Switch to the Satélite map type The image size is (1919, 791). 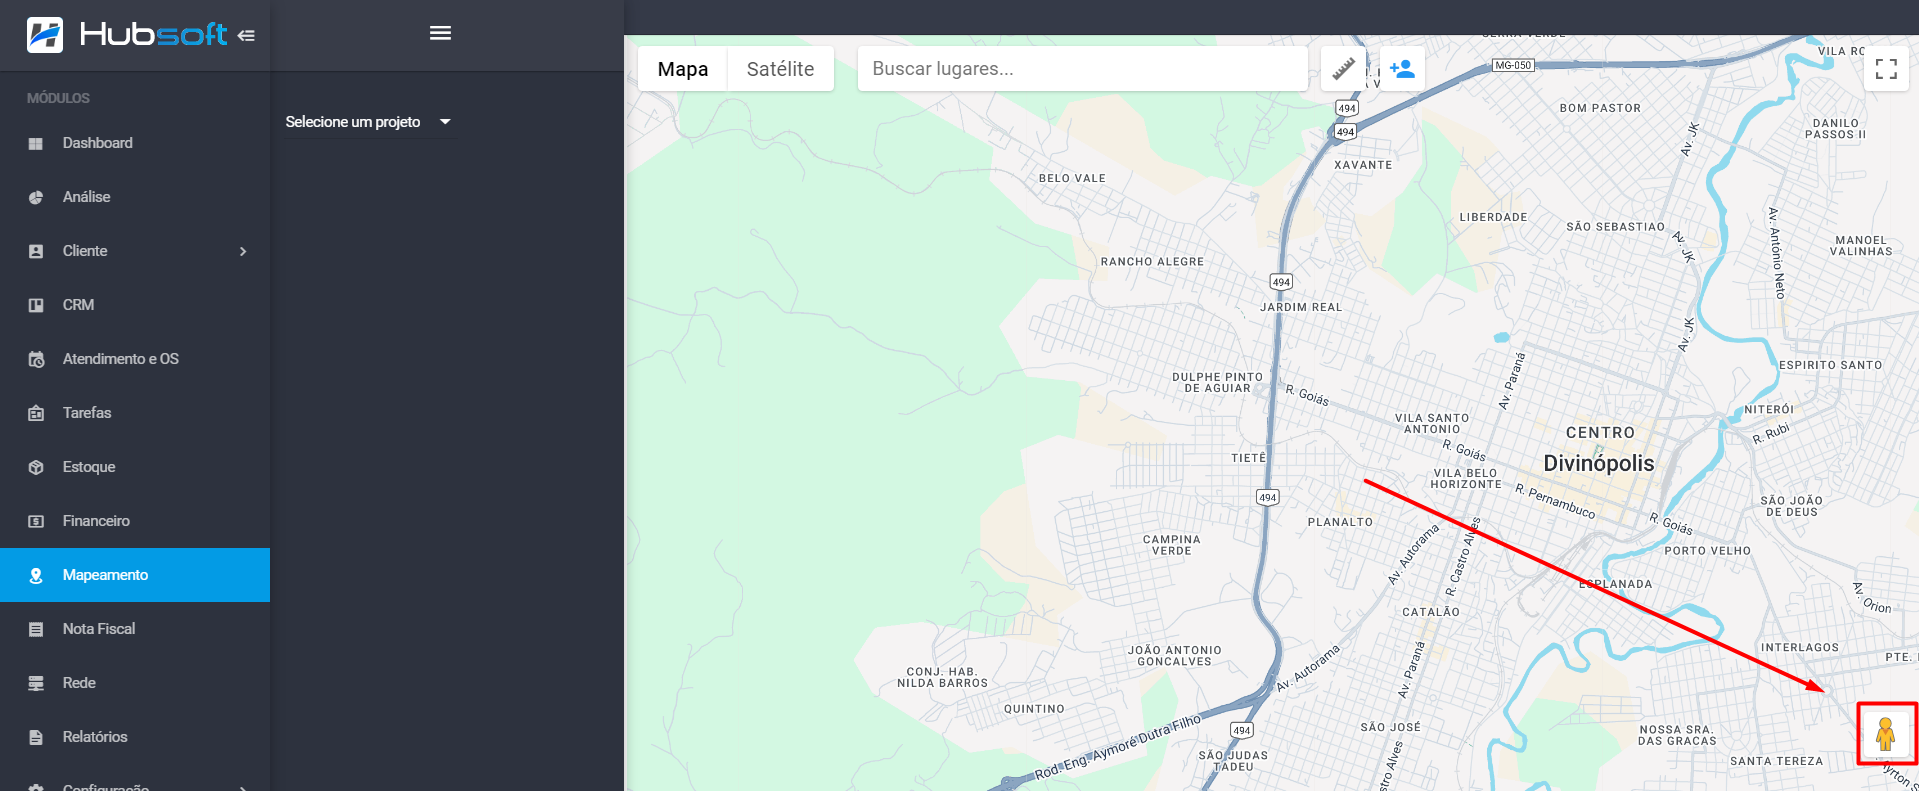tap(780, 69)
